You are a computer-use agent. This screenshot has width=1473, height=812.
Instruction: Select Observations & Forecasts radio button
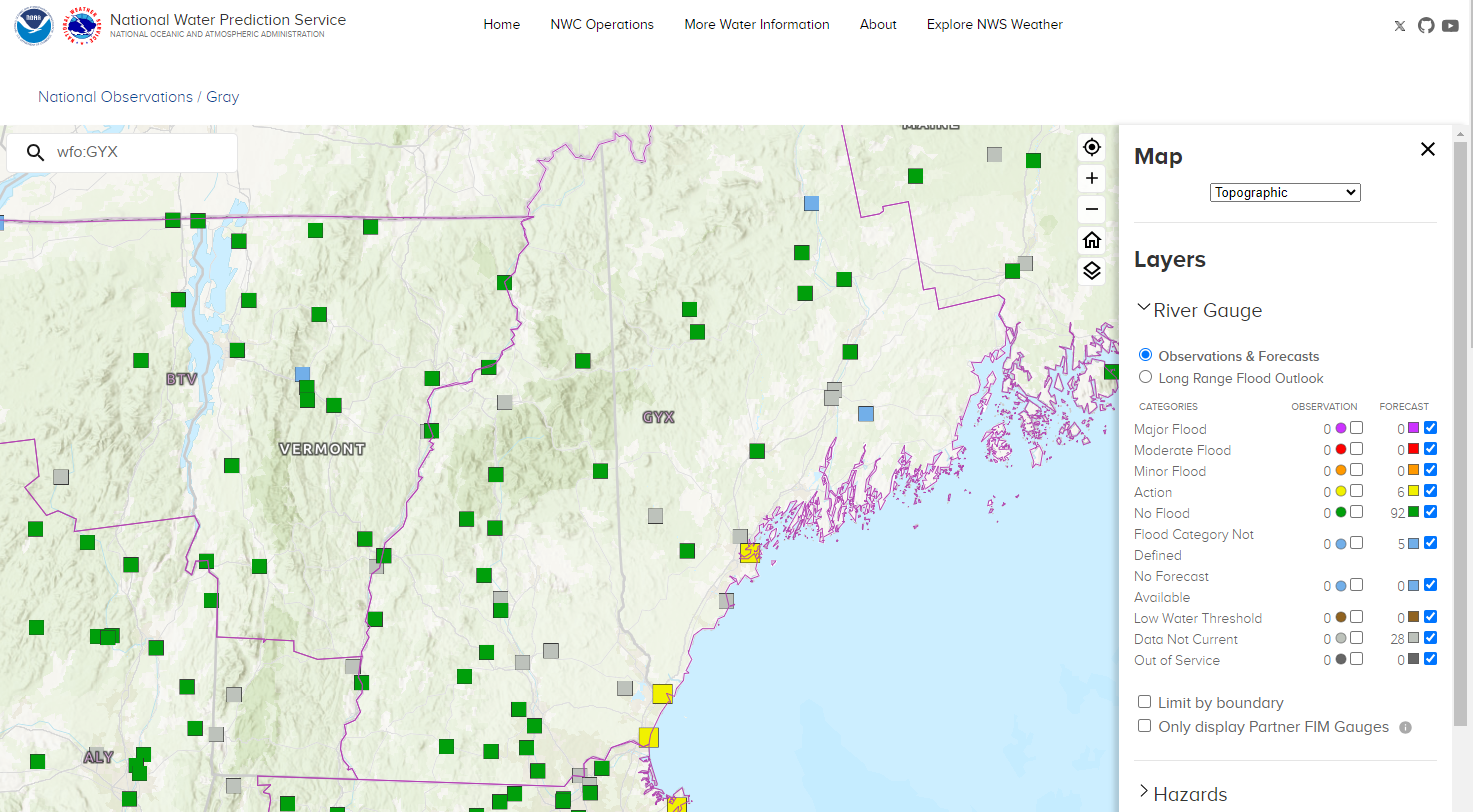click(1145, 355)
